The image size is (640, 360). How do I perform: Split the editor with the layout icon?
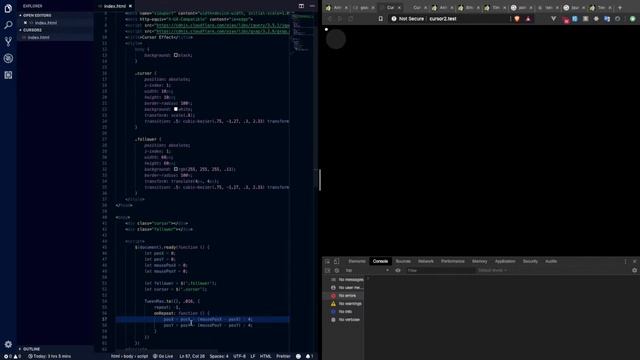coord(301,6)
